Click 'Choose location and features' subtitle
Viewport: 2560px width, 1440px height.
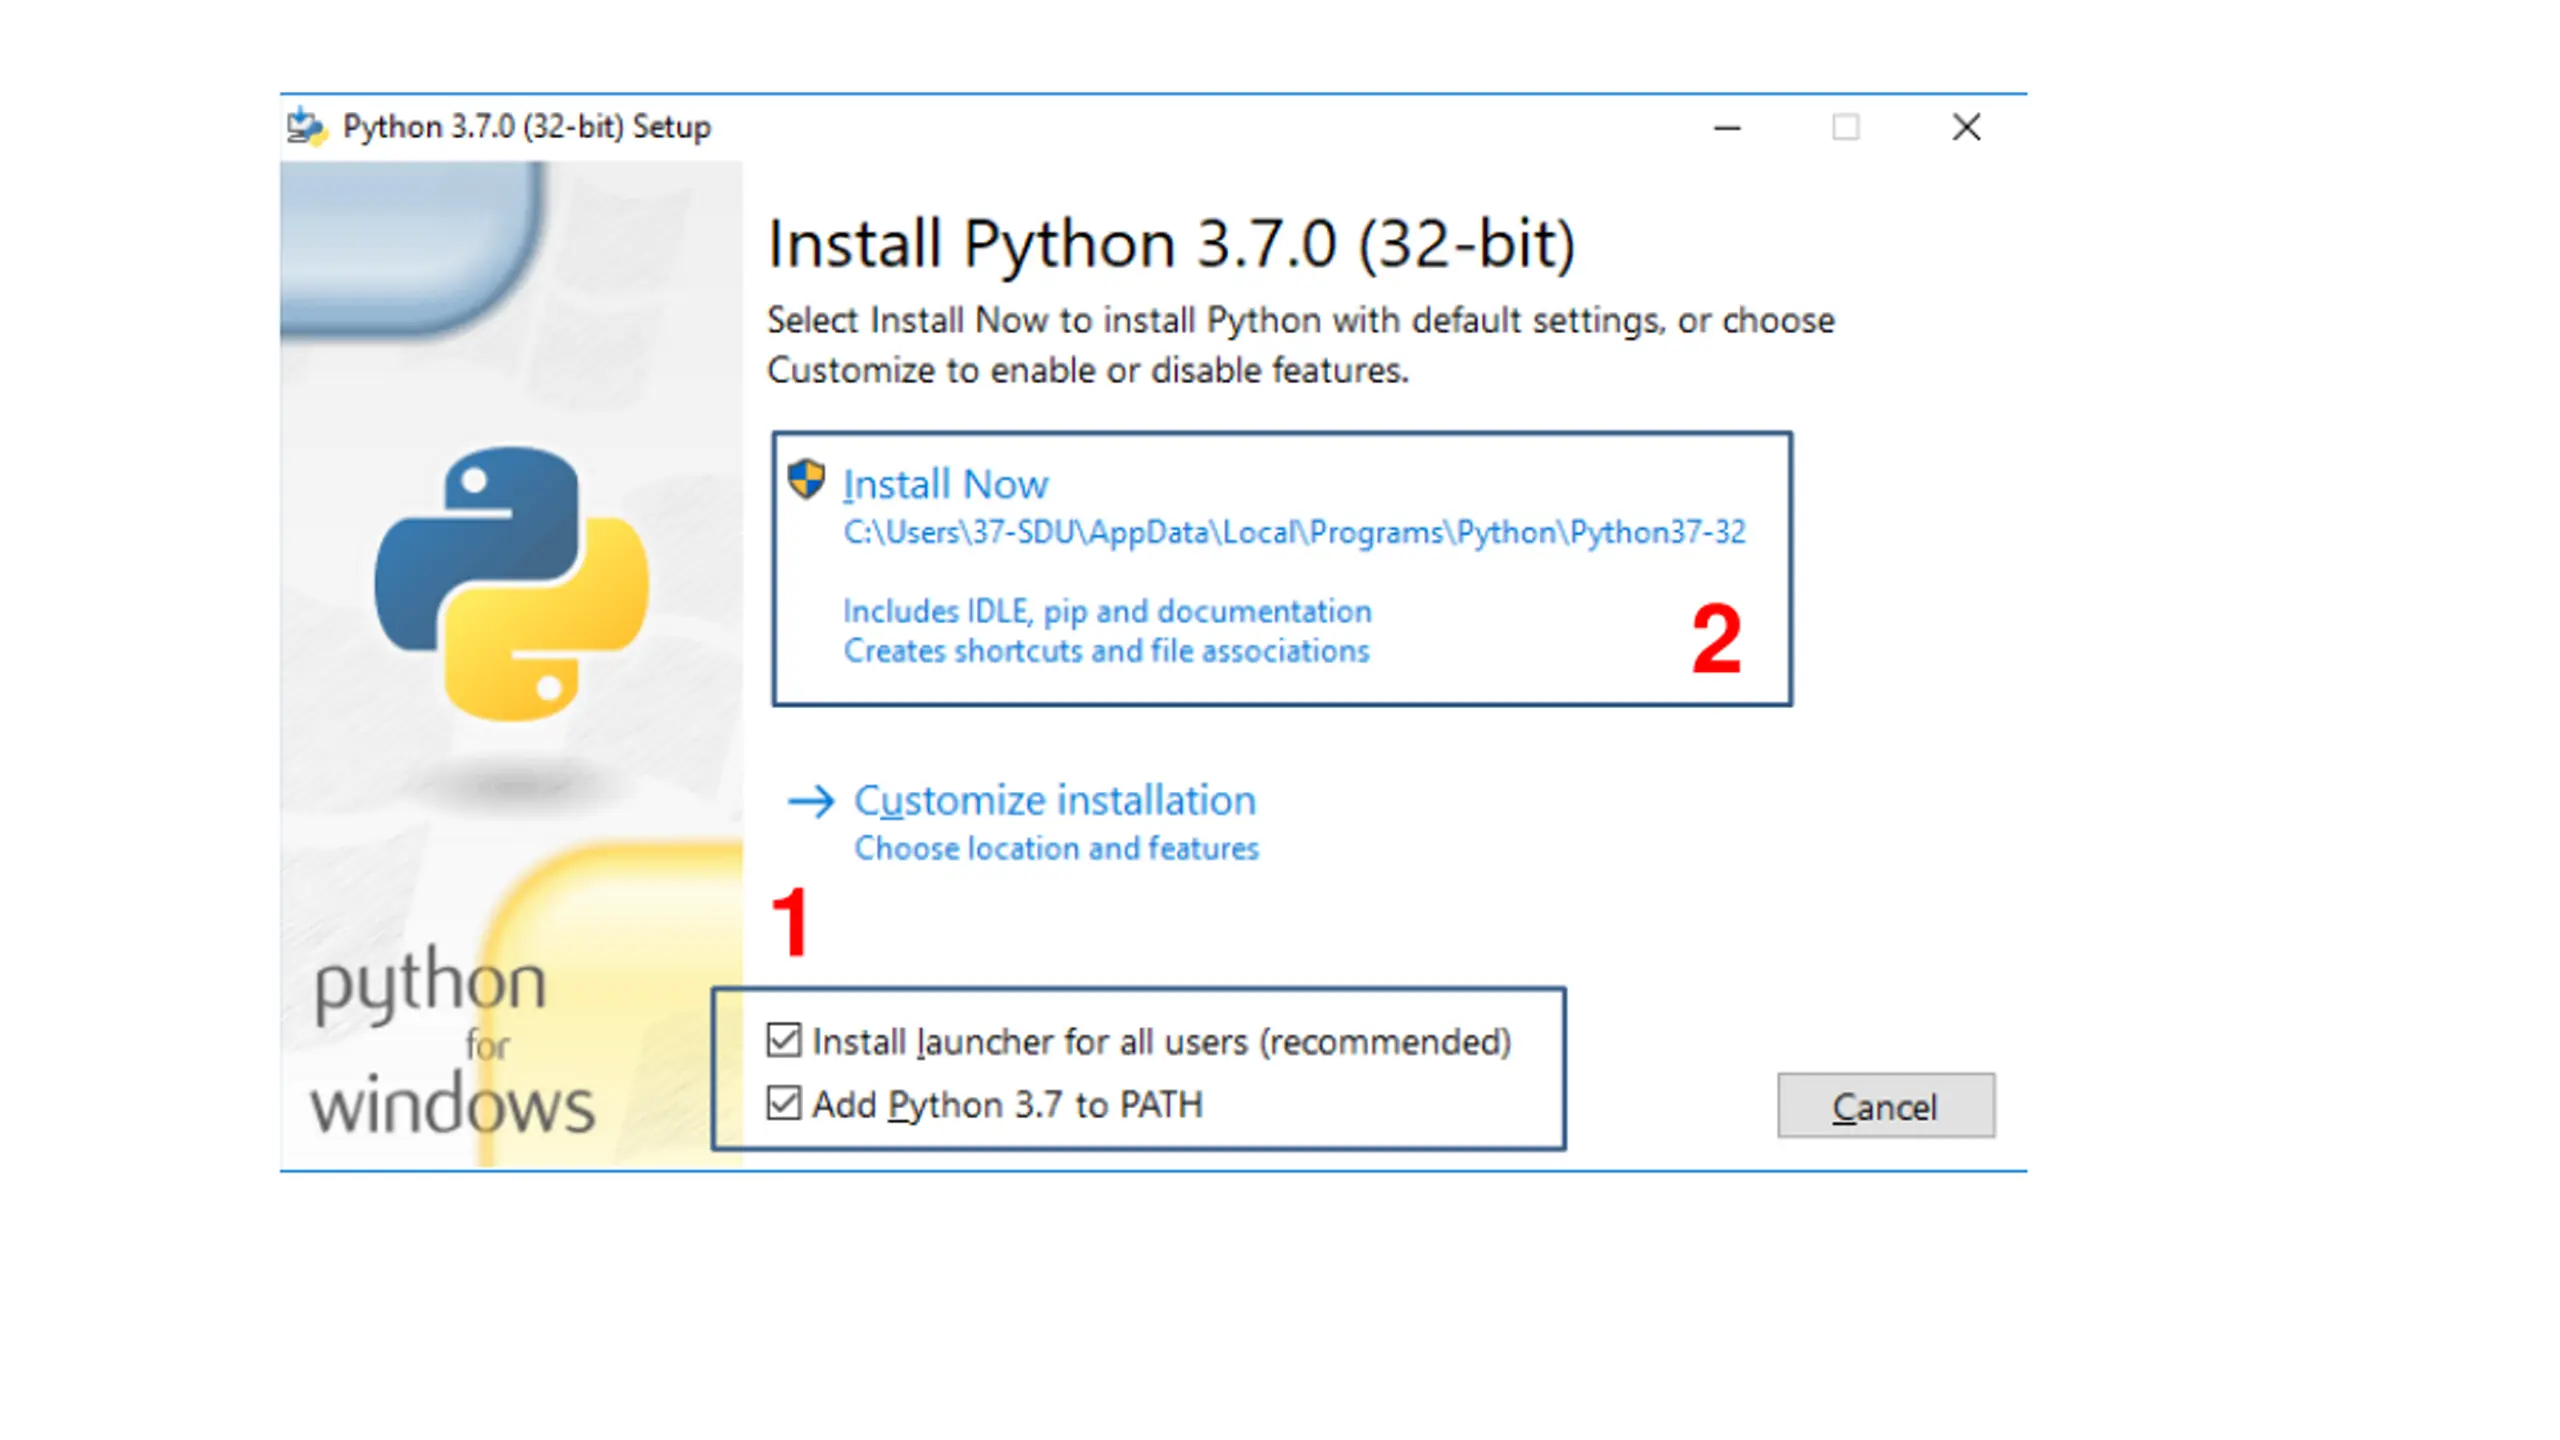click(1056, 848)
